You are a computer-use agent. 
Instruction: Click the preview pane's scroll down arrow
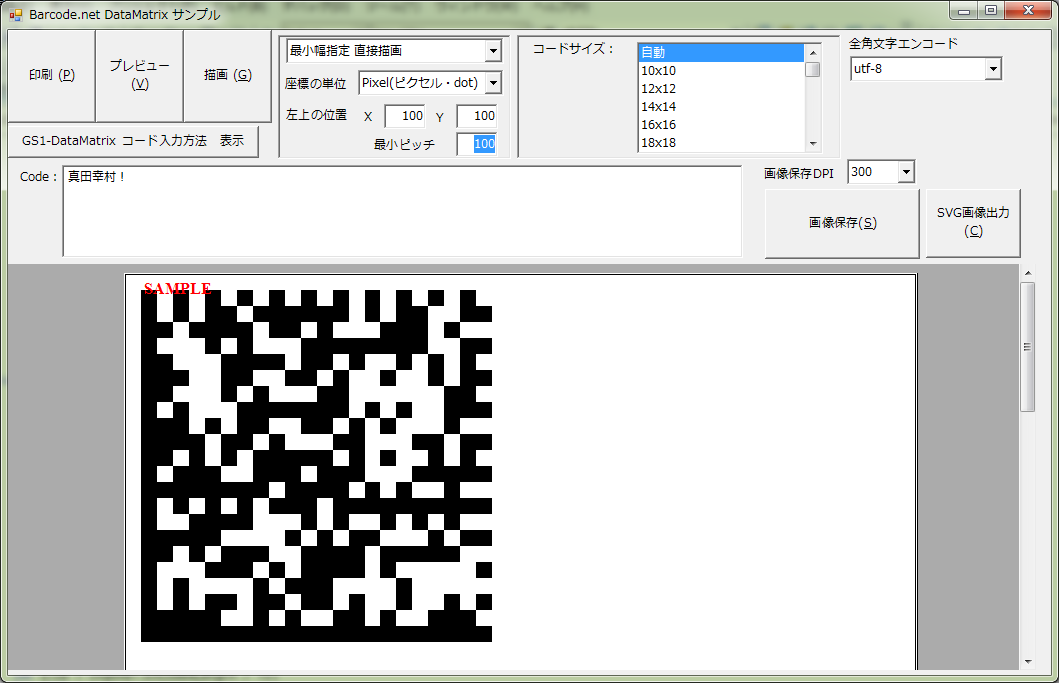pos(1027,662)
